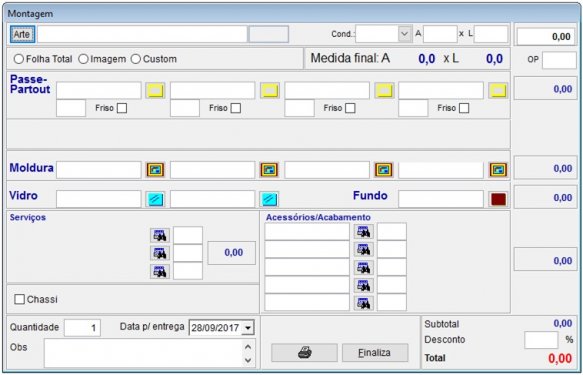Click the top-right 0,00 value field
This screenshot has height=375, width=583.
pyautogui.click(x=546, y=36)
